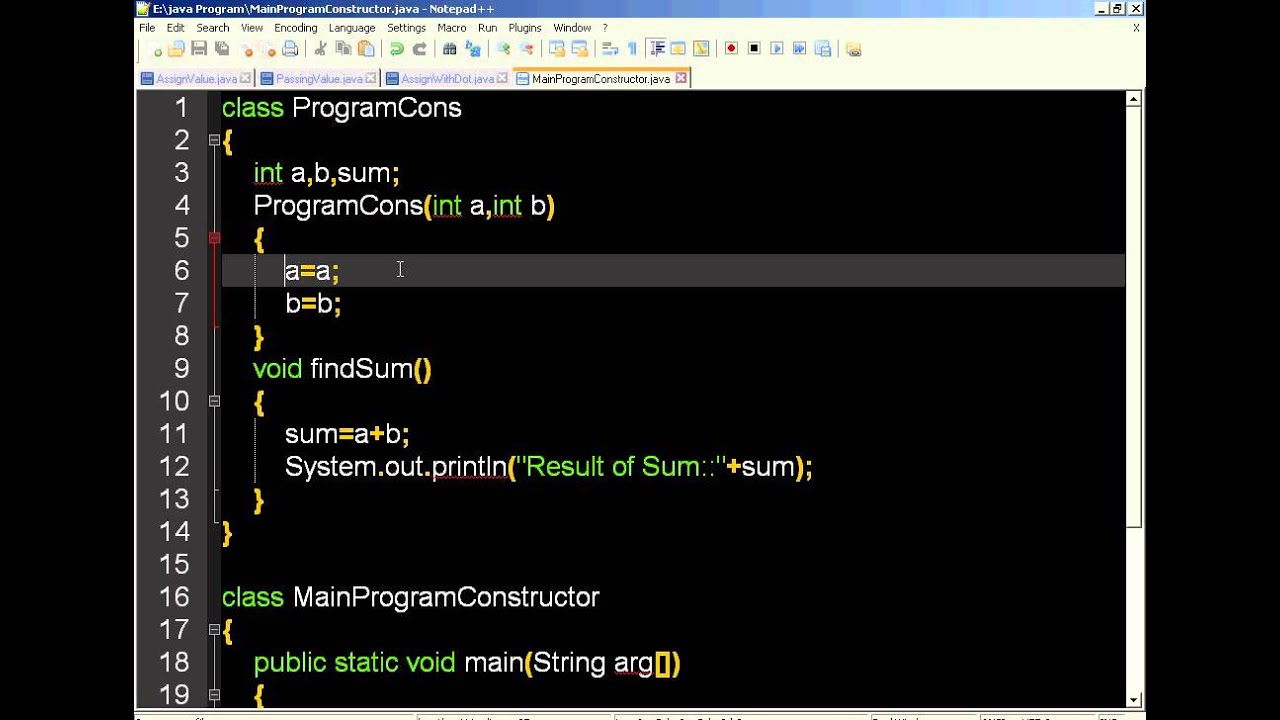Click Run Macro Multiple Times icon
The image size is (1280, 720).
tap(800, 49)
